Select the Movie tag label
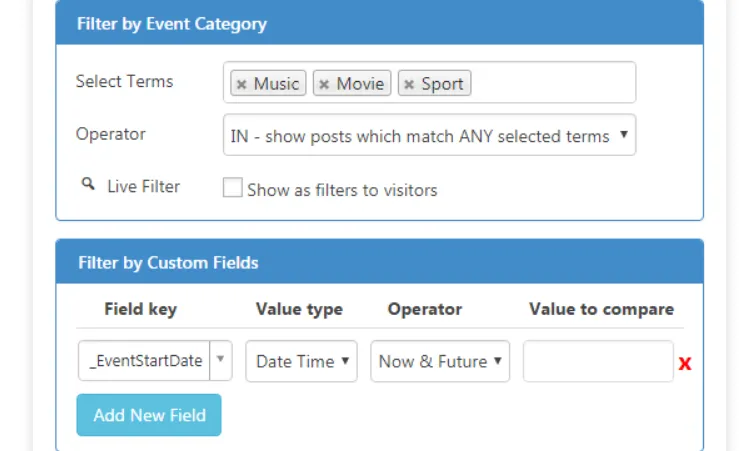 360,84
